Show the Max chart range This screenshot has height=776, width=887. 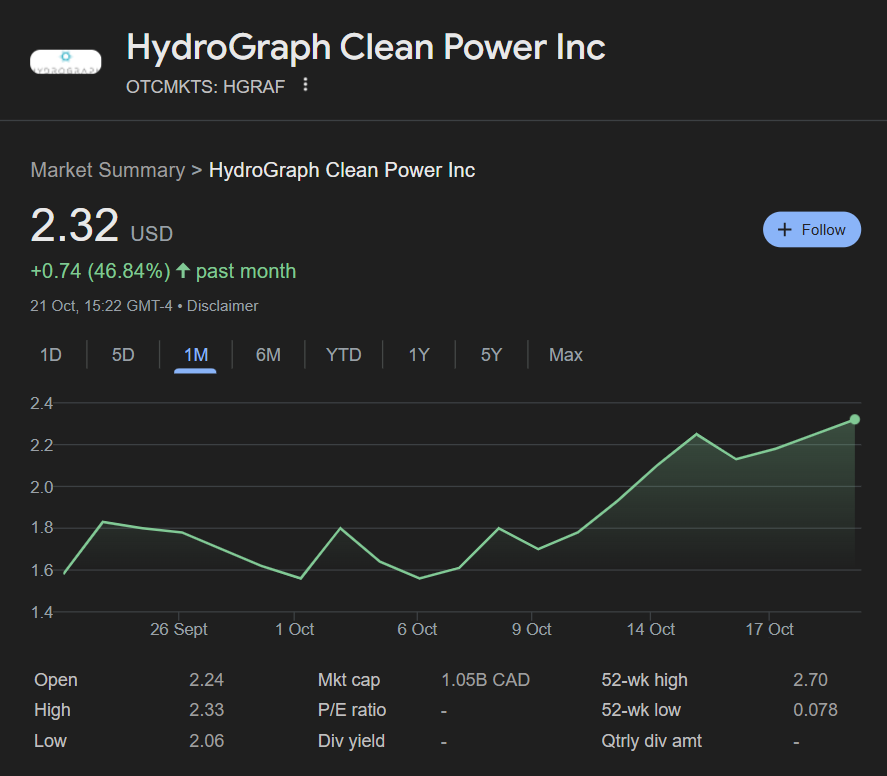[566, 355]
